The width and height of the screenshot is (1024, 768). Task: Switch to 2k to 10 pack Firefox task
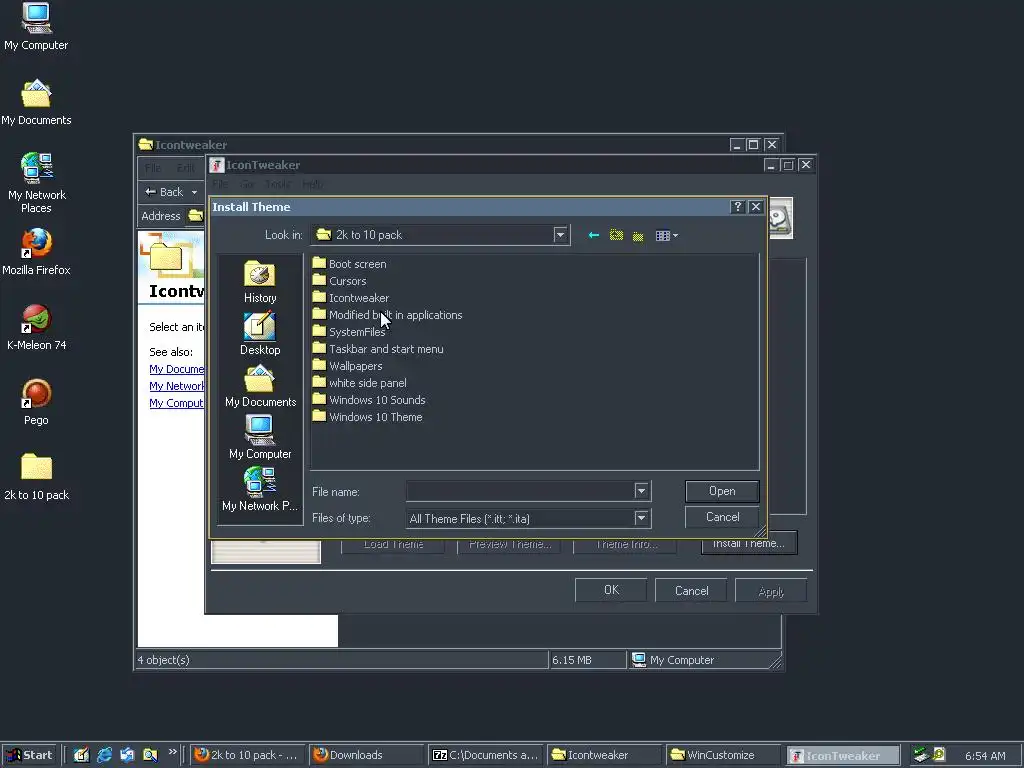coord(247,755)
